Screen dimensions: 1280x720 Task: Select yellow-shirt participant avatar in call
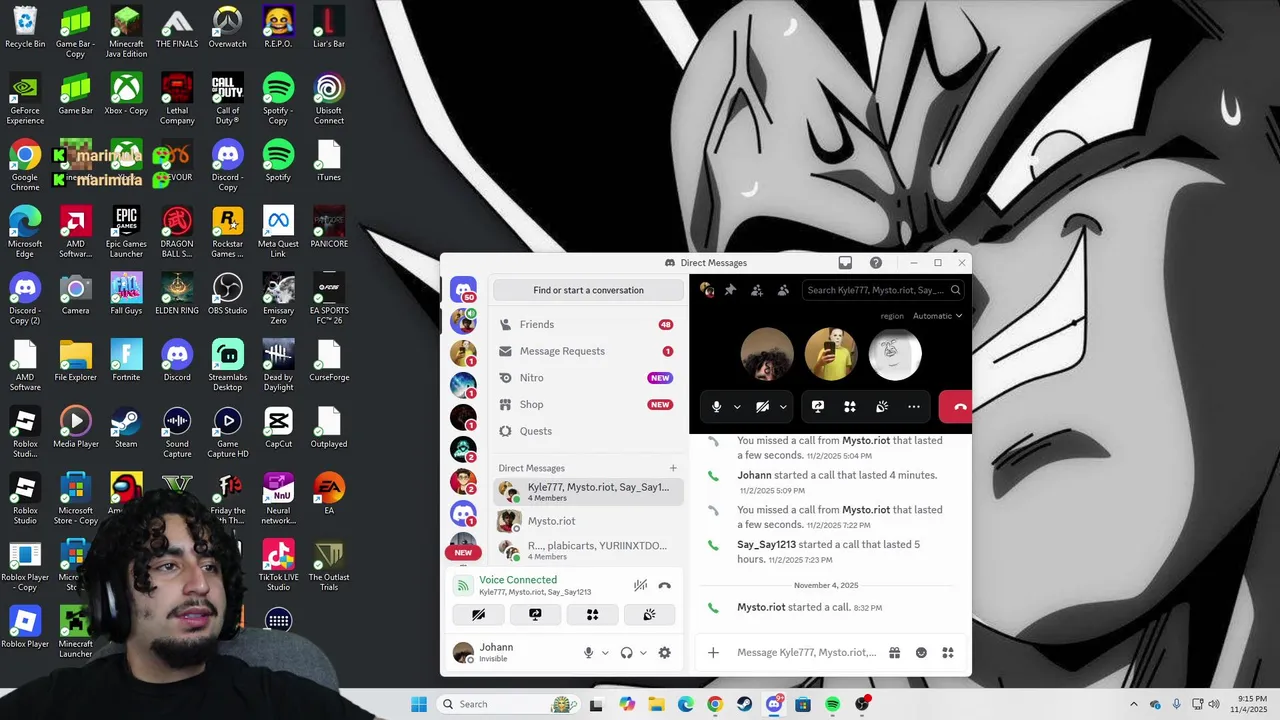click(x=831, y=354)
